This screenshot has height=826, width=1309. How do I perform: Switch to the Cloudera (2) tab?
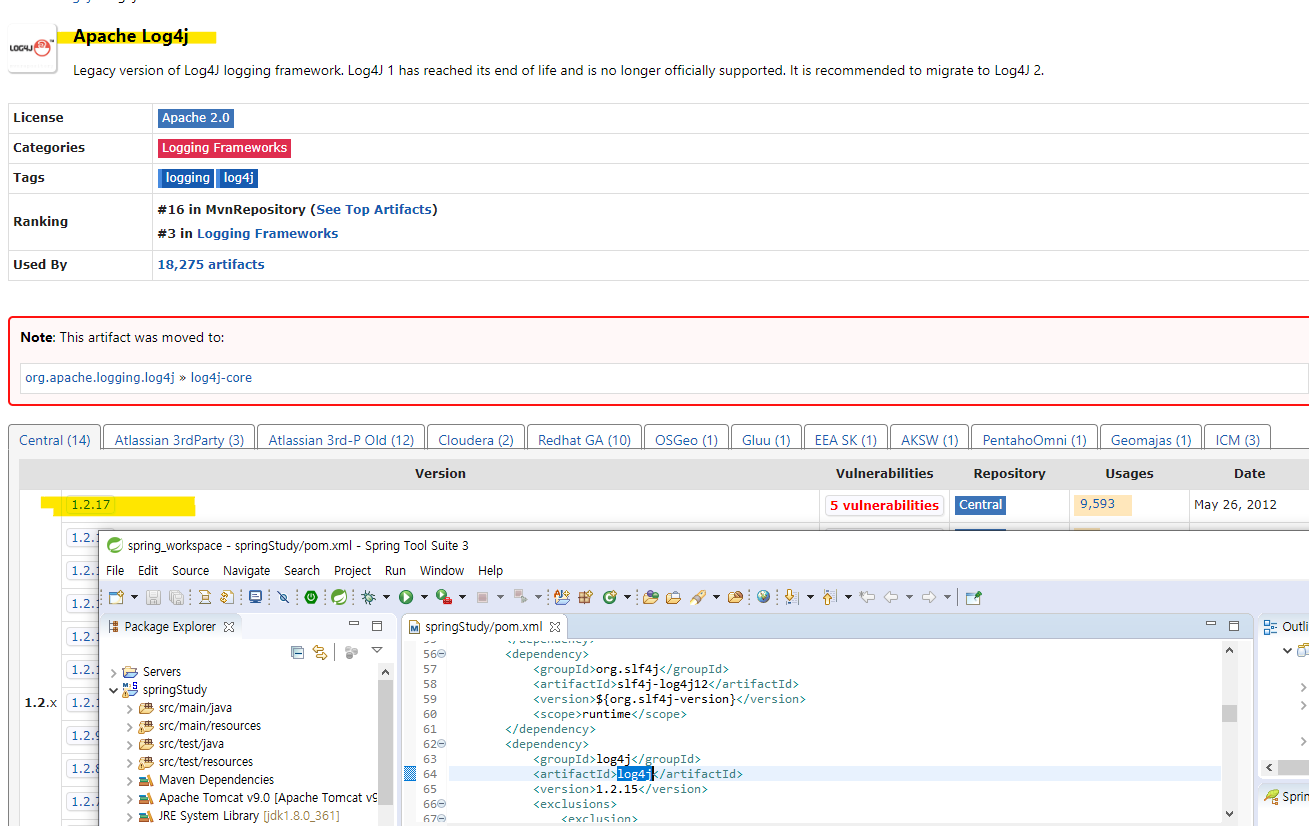click(476, 439)
